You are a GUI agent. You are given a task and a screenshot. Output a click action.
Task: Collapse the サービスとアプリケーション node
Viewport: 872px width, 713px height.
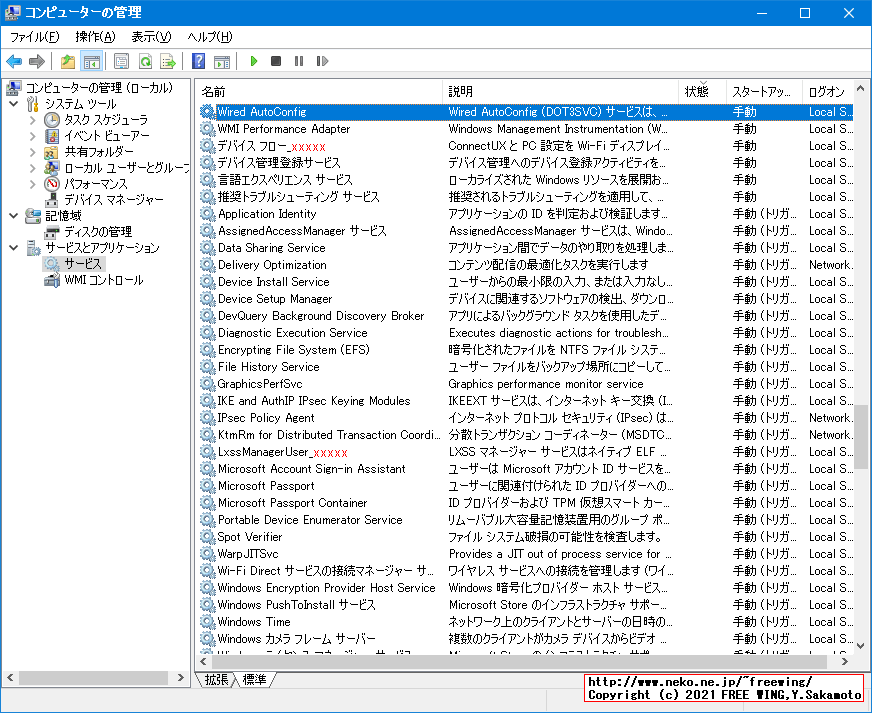pyautogui.click(x=13, y=246)
